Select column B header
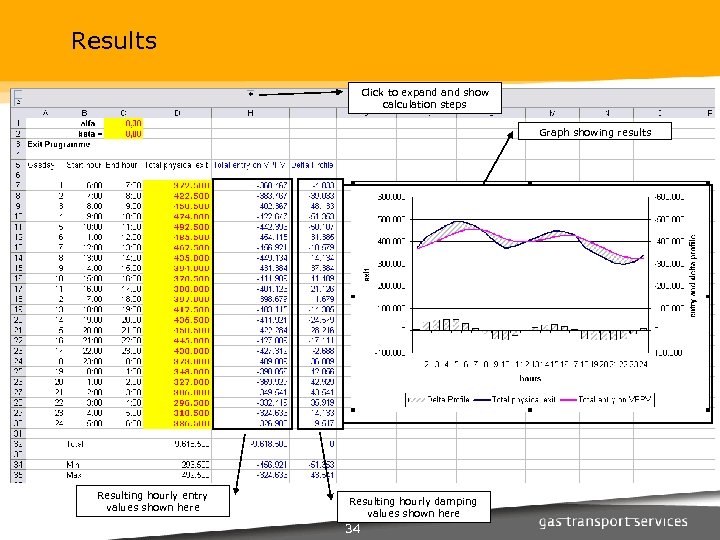 click(x=84, y=112)
